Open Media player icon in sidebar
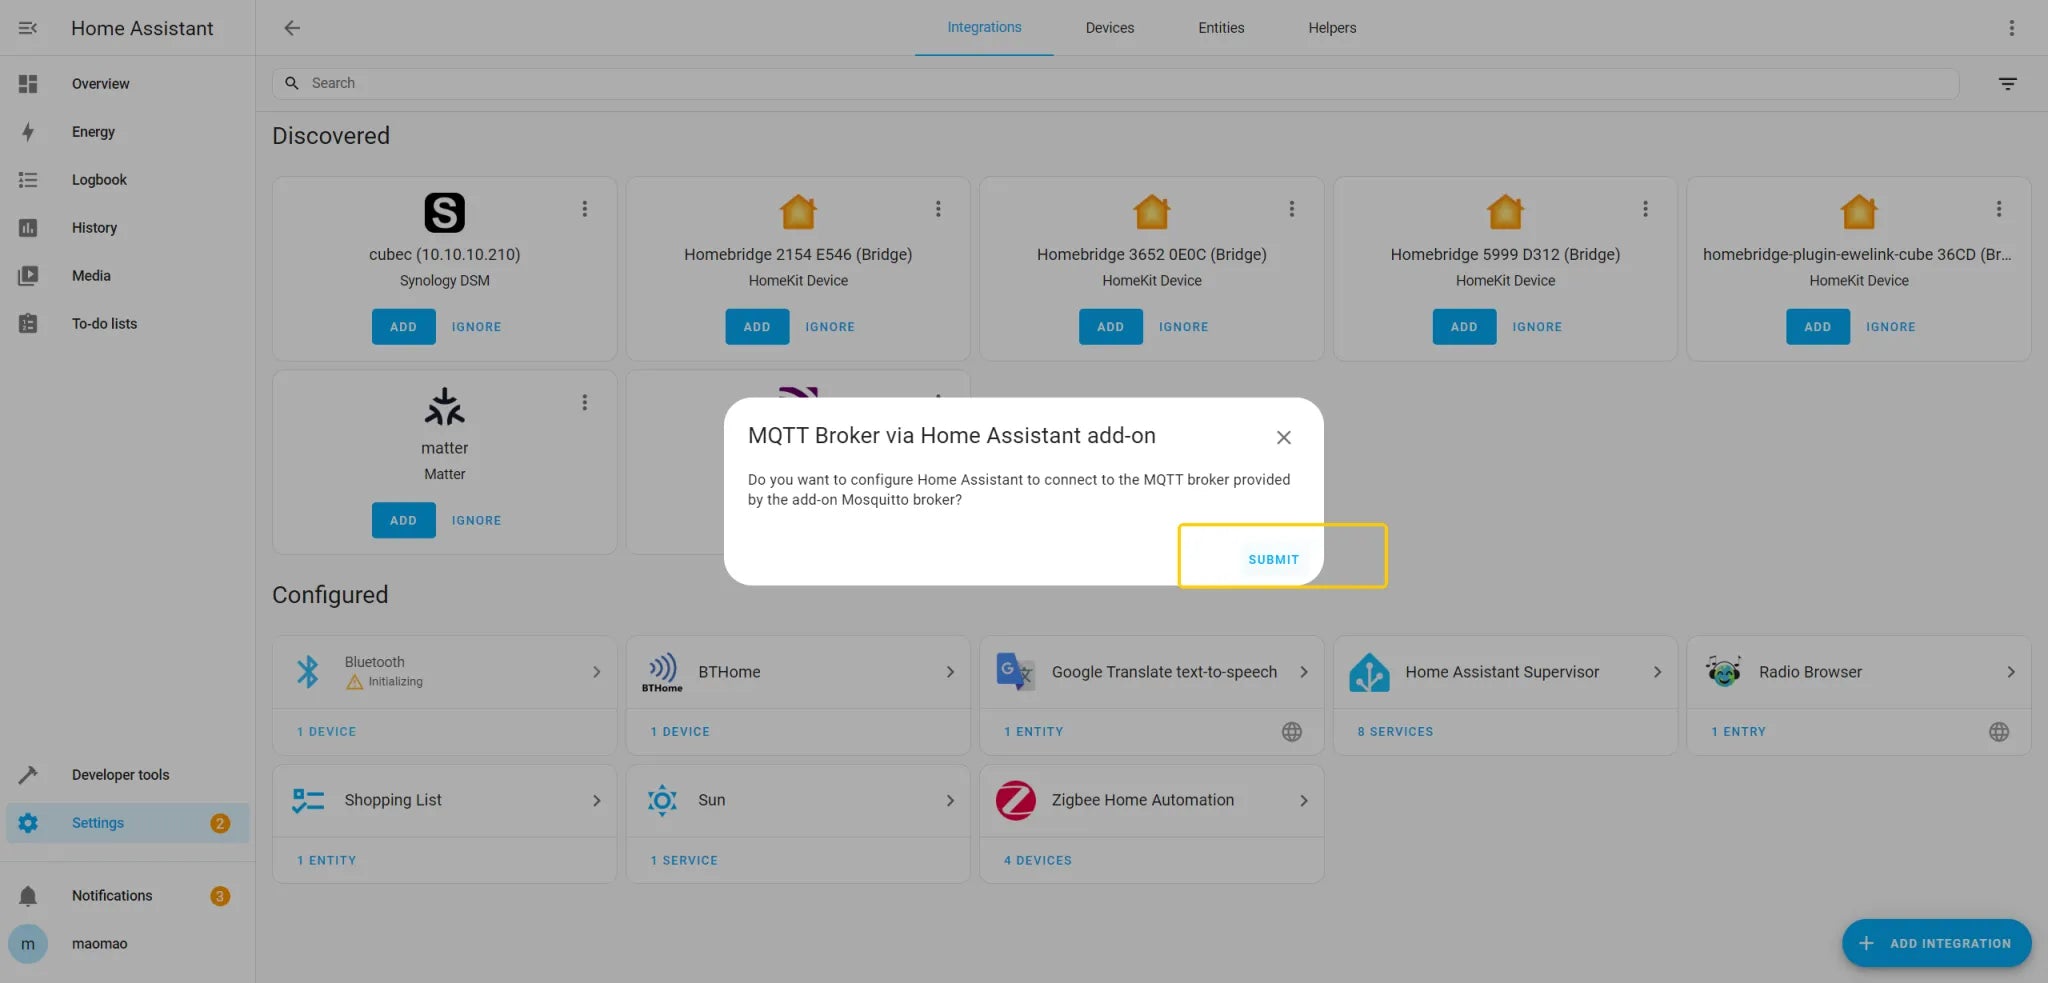Viewport: 2048px width, 983px height. 28,276
